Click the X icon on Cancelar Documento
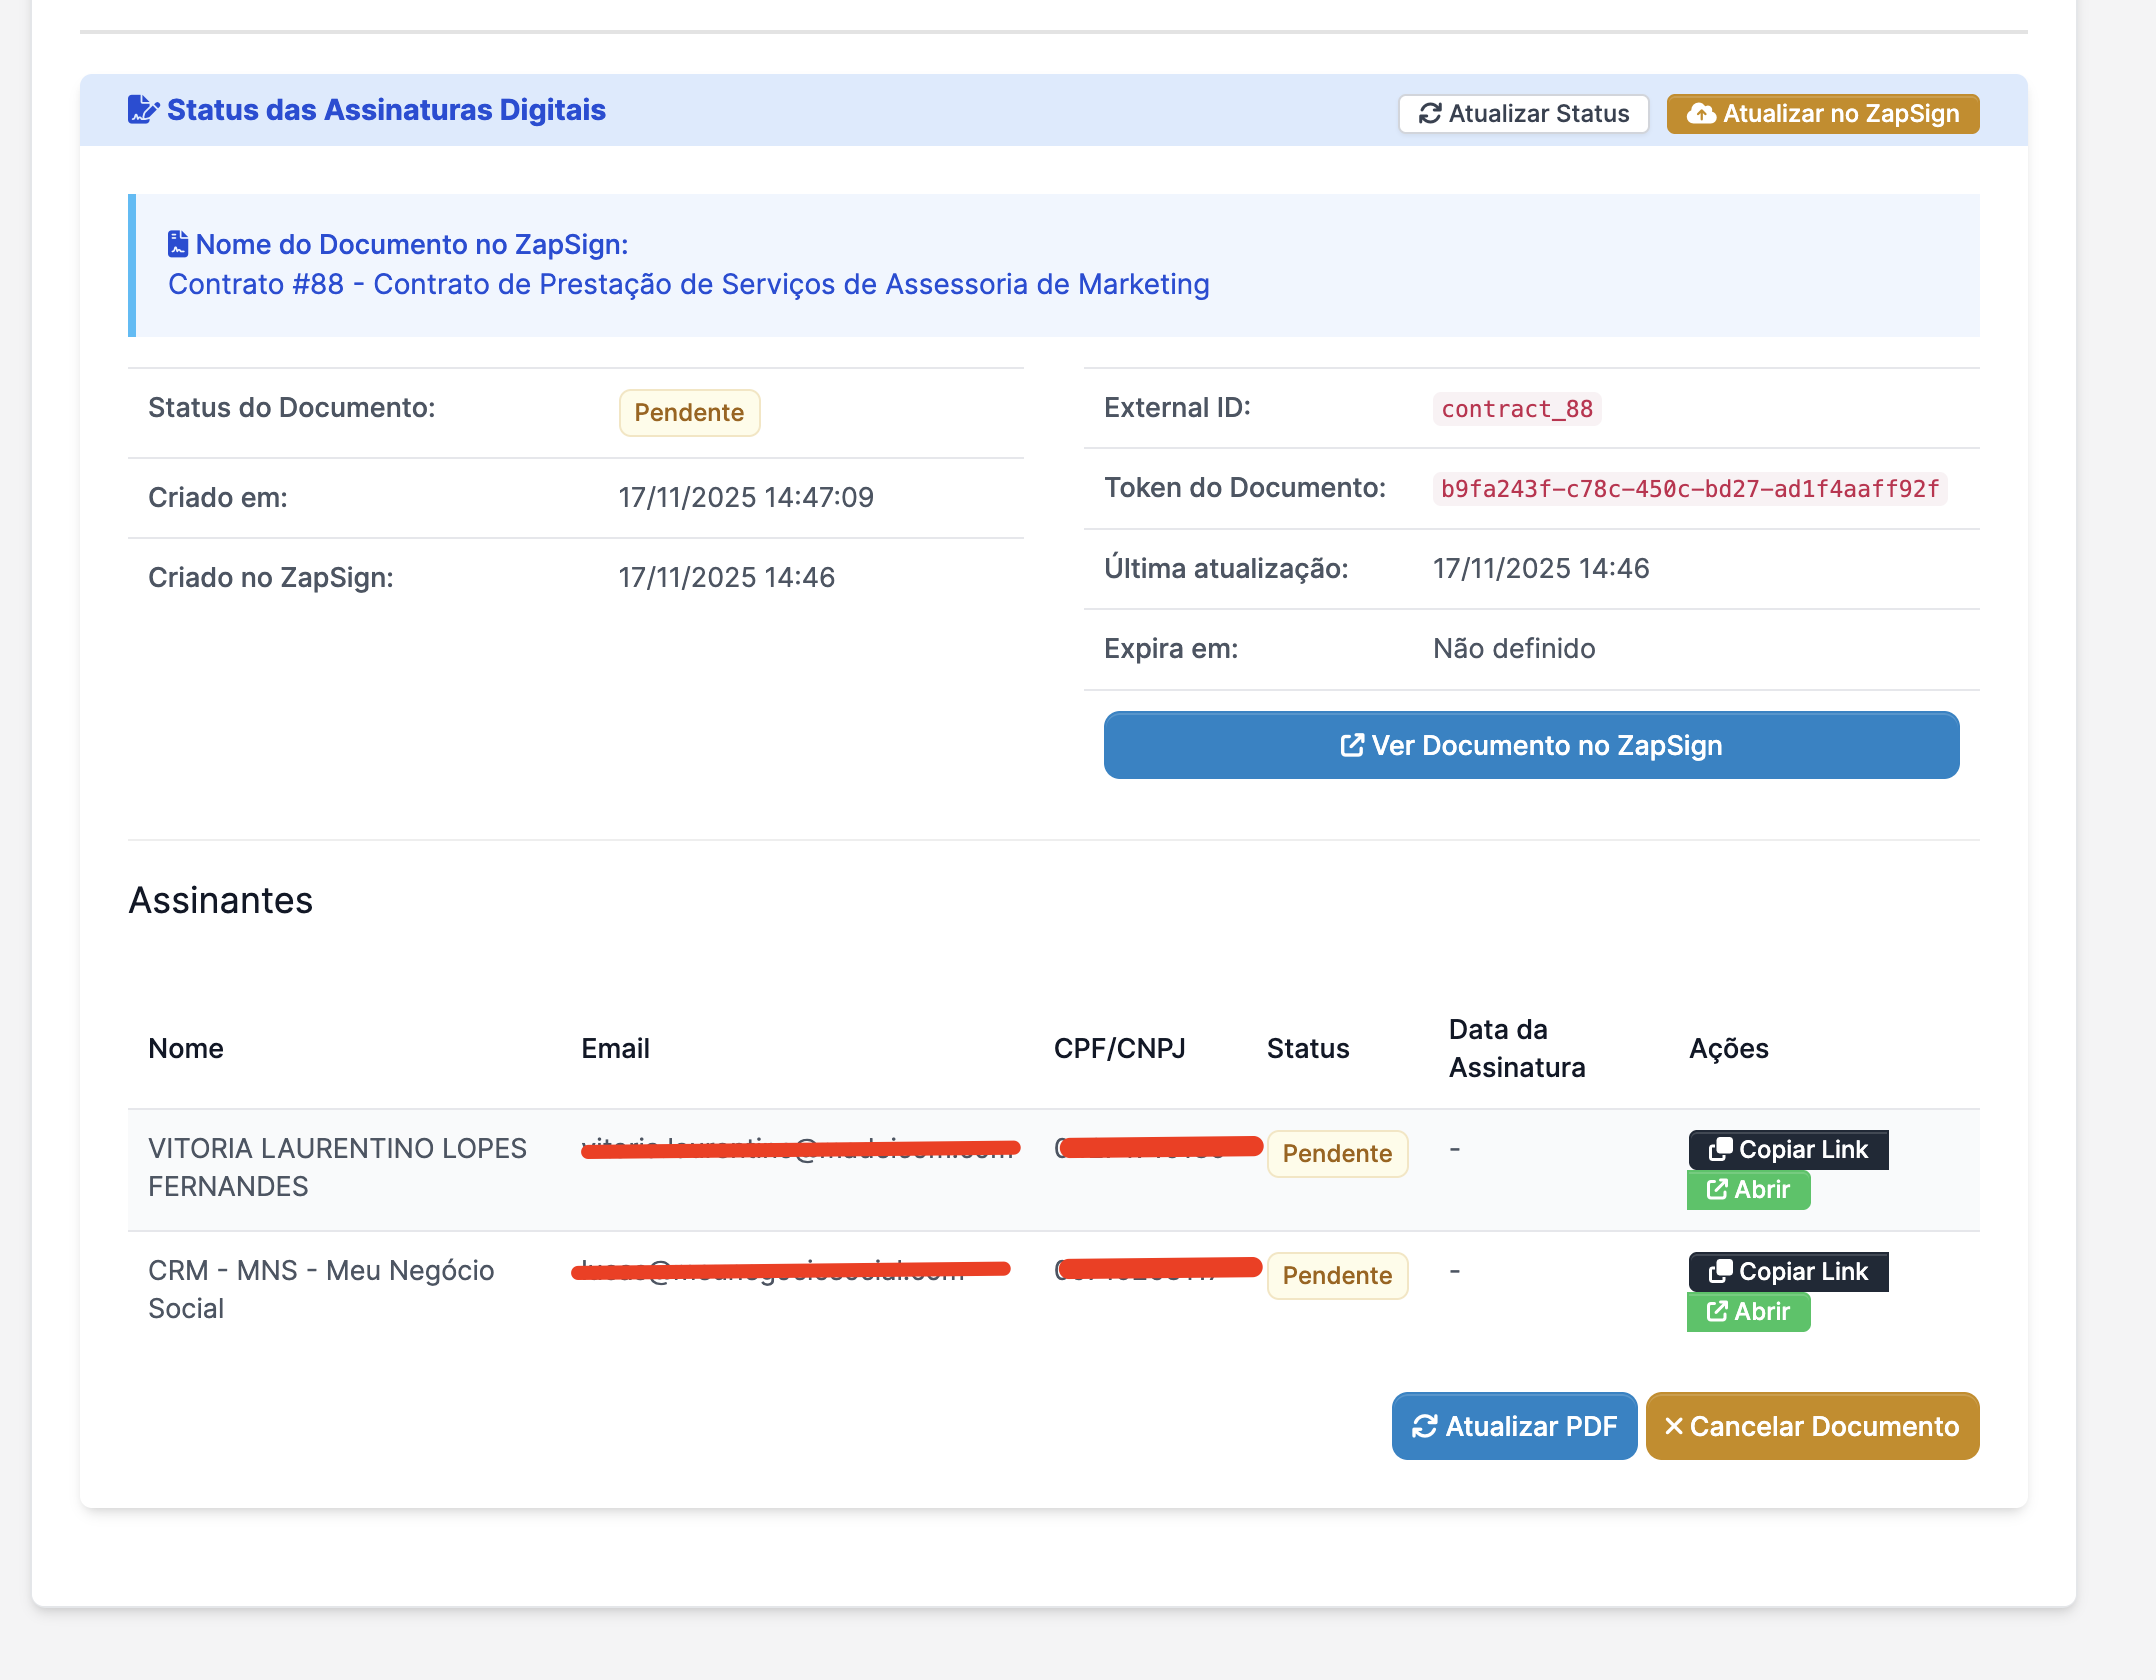 pyautogui.click(x=1675, y=1426)
